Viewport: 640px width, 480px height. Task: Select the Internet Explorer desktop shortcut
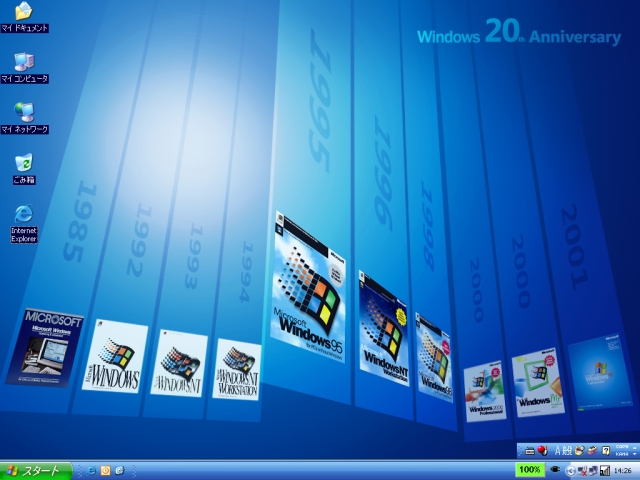coord(24,224)
